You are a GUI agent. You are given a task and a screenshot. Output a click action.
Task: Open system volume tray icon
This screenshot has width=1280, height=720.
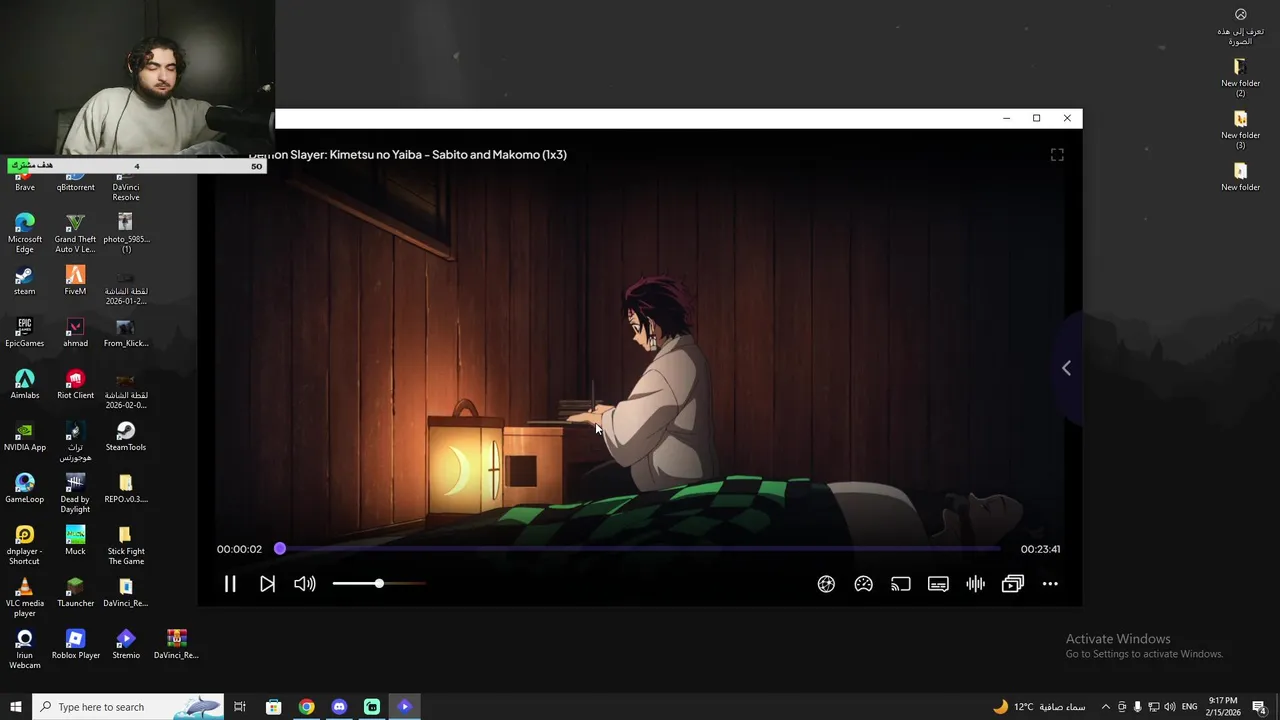pyautogui.click(x=1170, y=707)
